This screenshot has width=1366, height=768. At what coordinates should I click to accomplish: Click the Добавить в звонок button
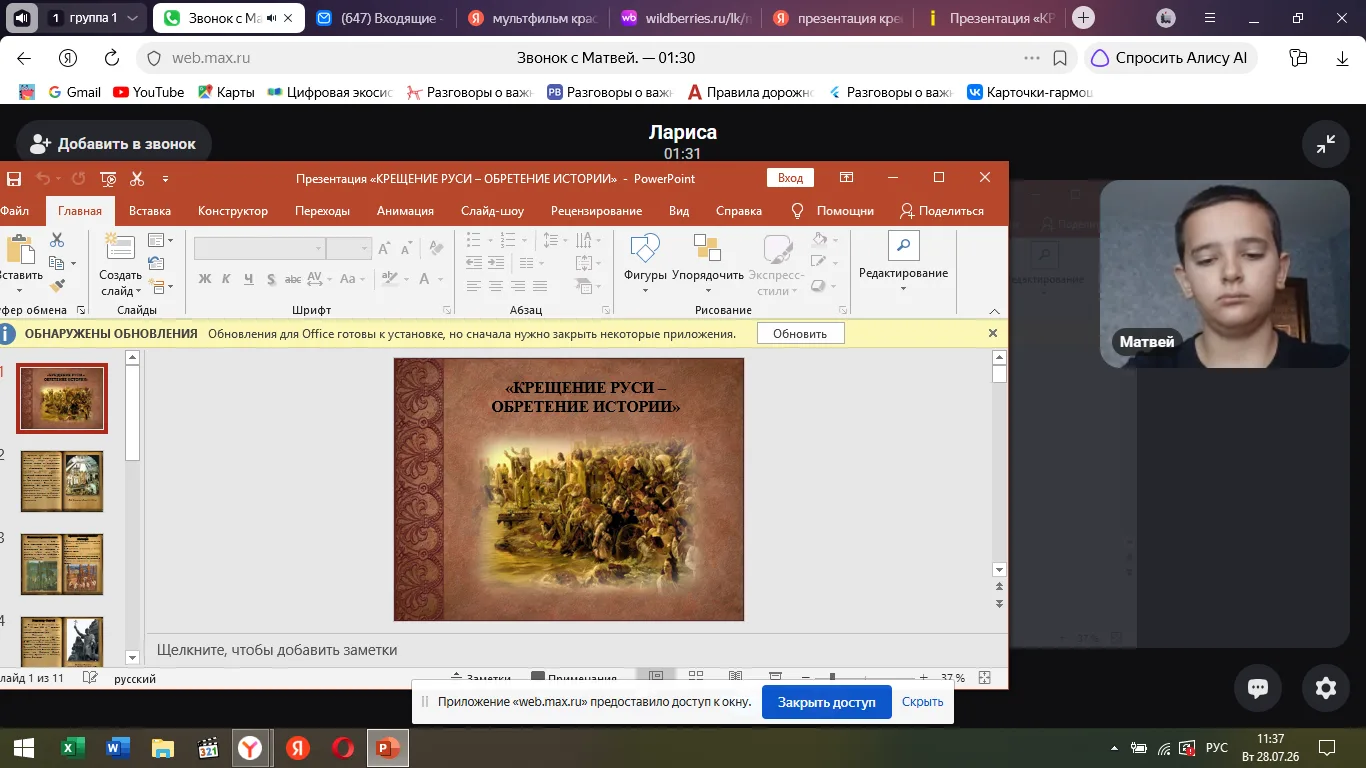(x=114, y=144)
